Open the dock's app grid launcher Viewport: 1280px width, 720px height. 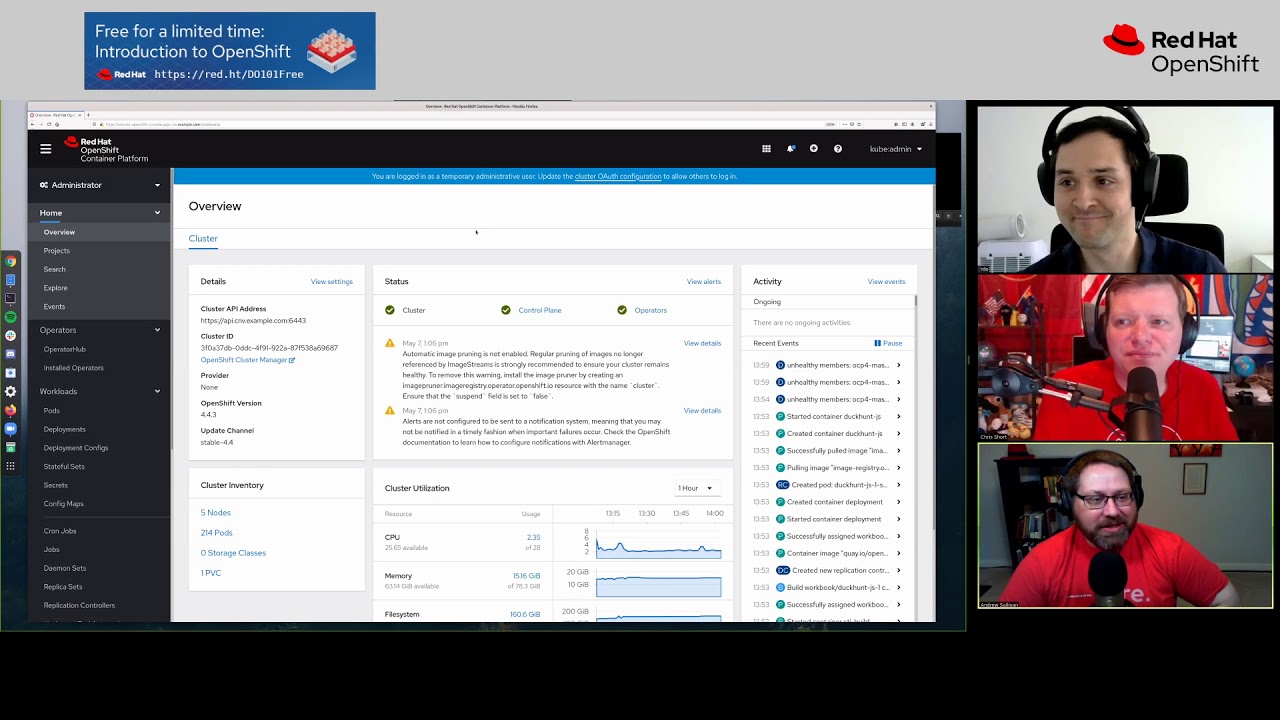click(11, 466)
